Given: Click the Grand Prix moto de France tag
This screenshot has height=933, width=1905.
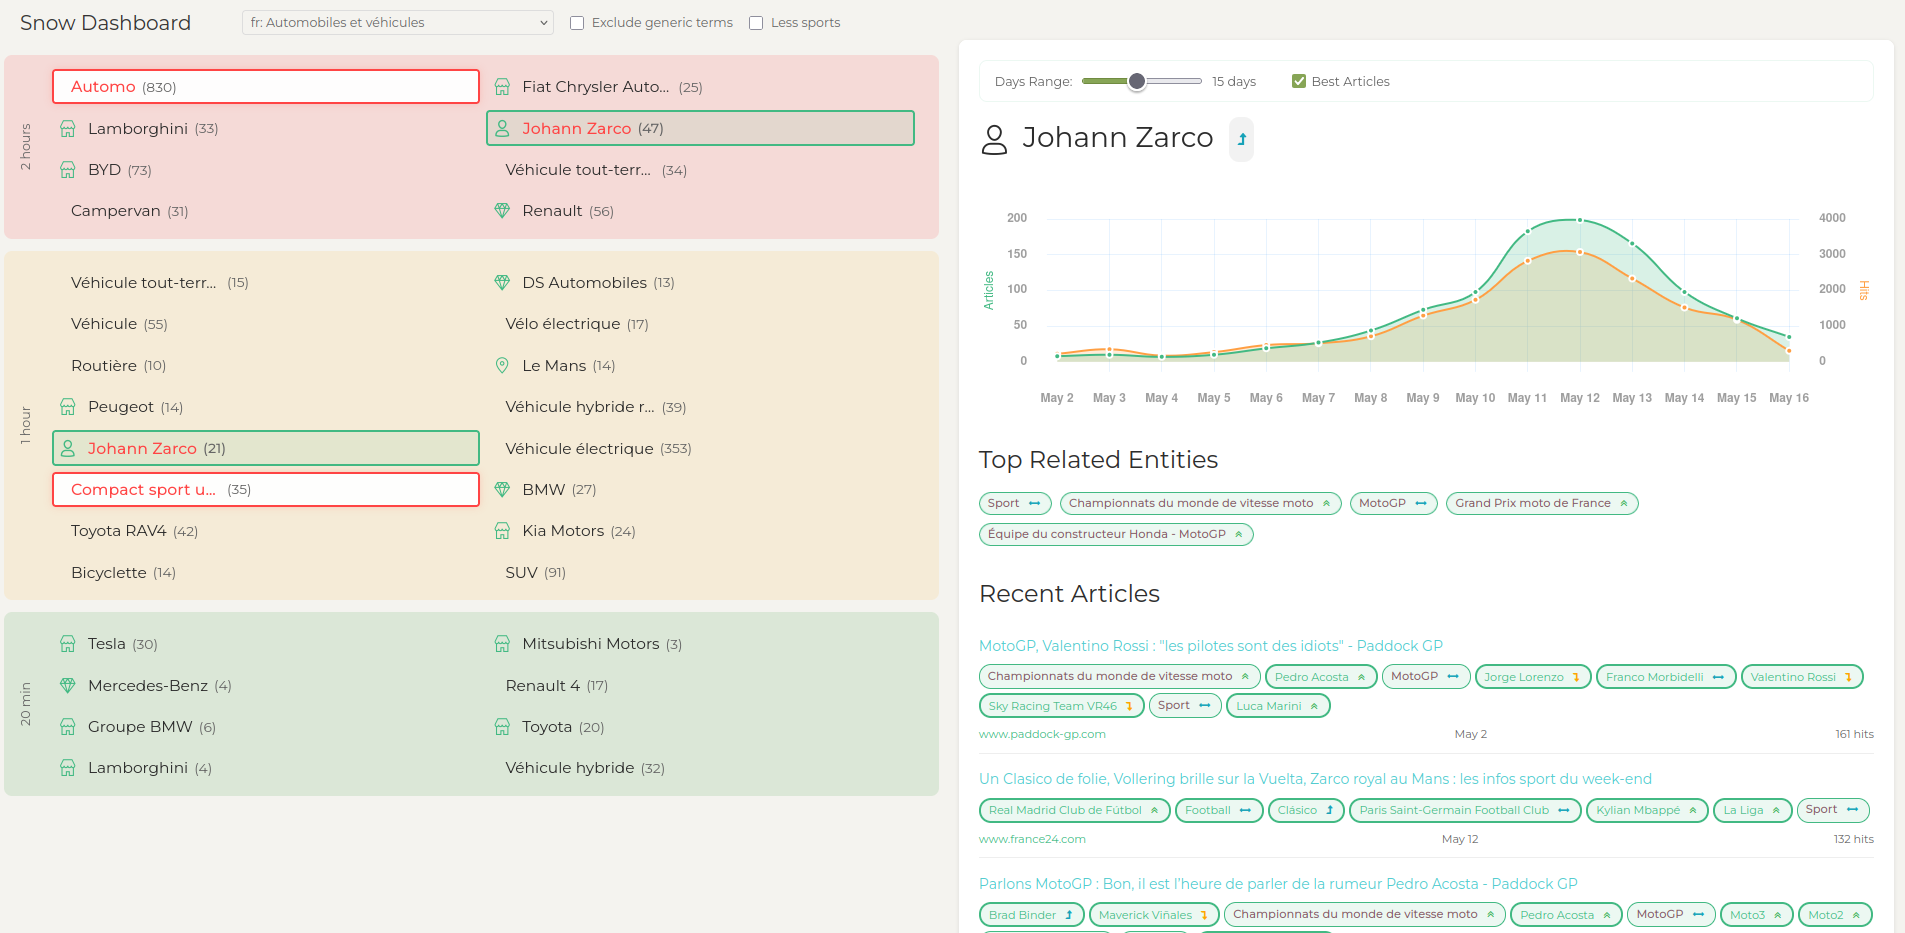Looking at the screenshot, I should 1542,503.
